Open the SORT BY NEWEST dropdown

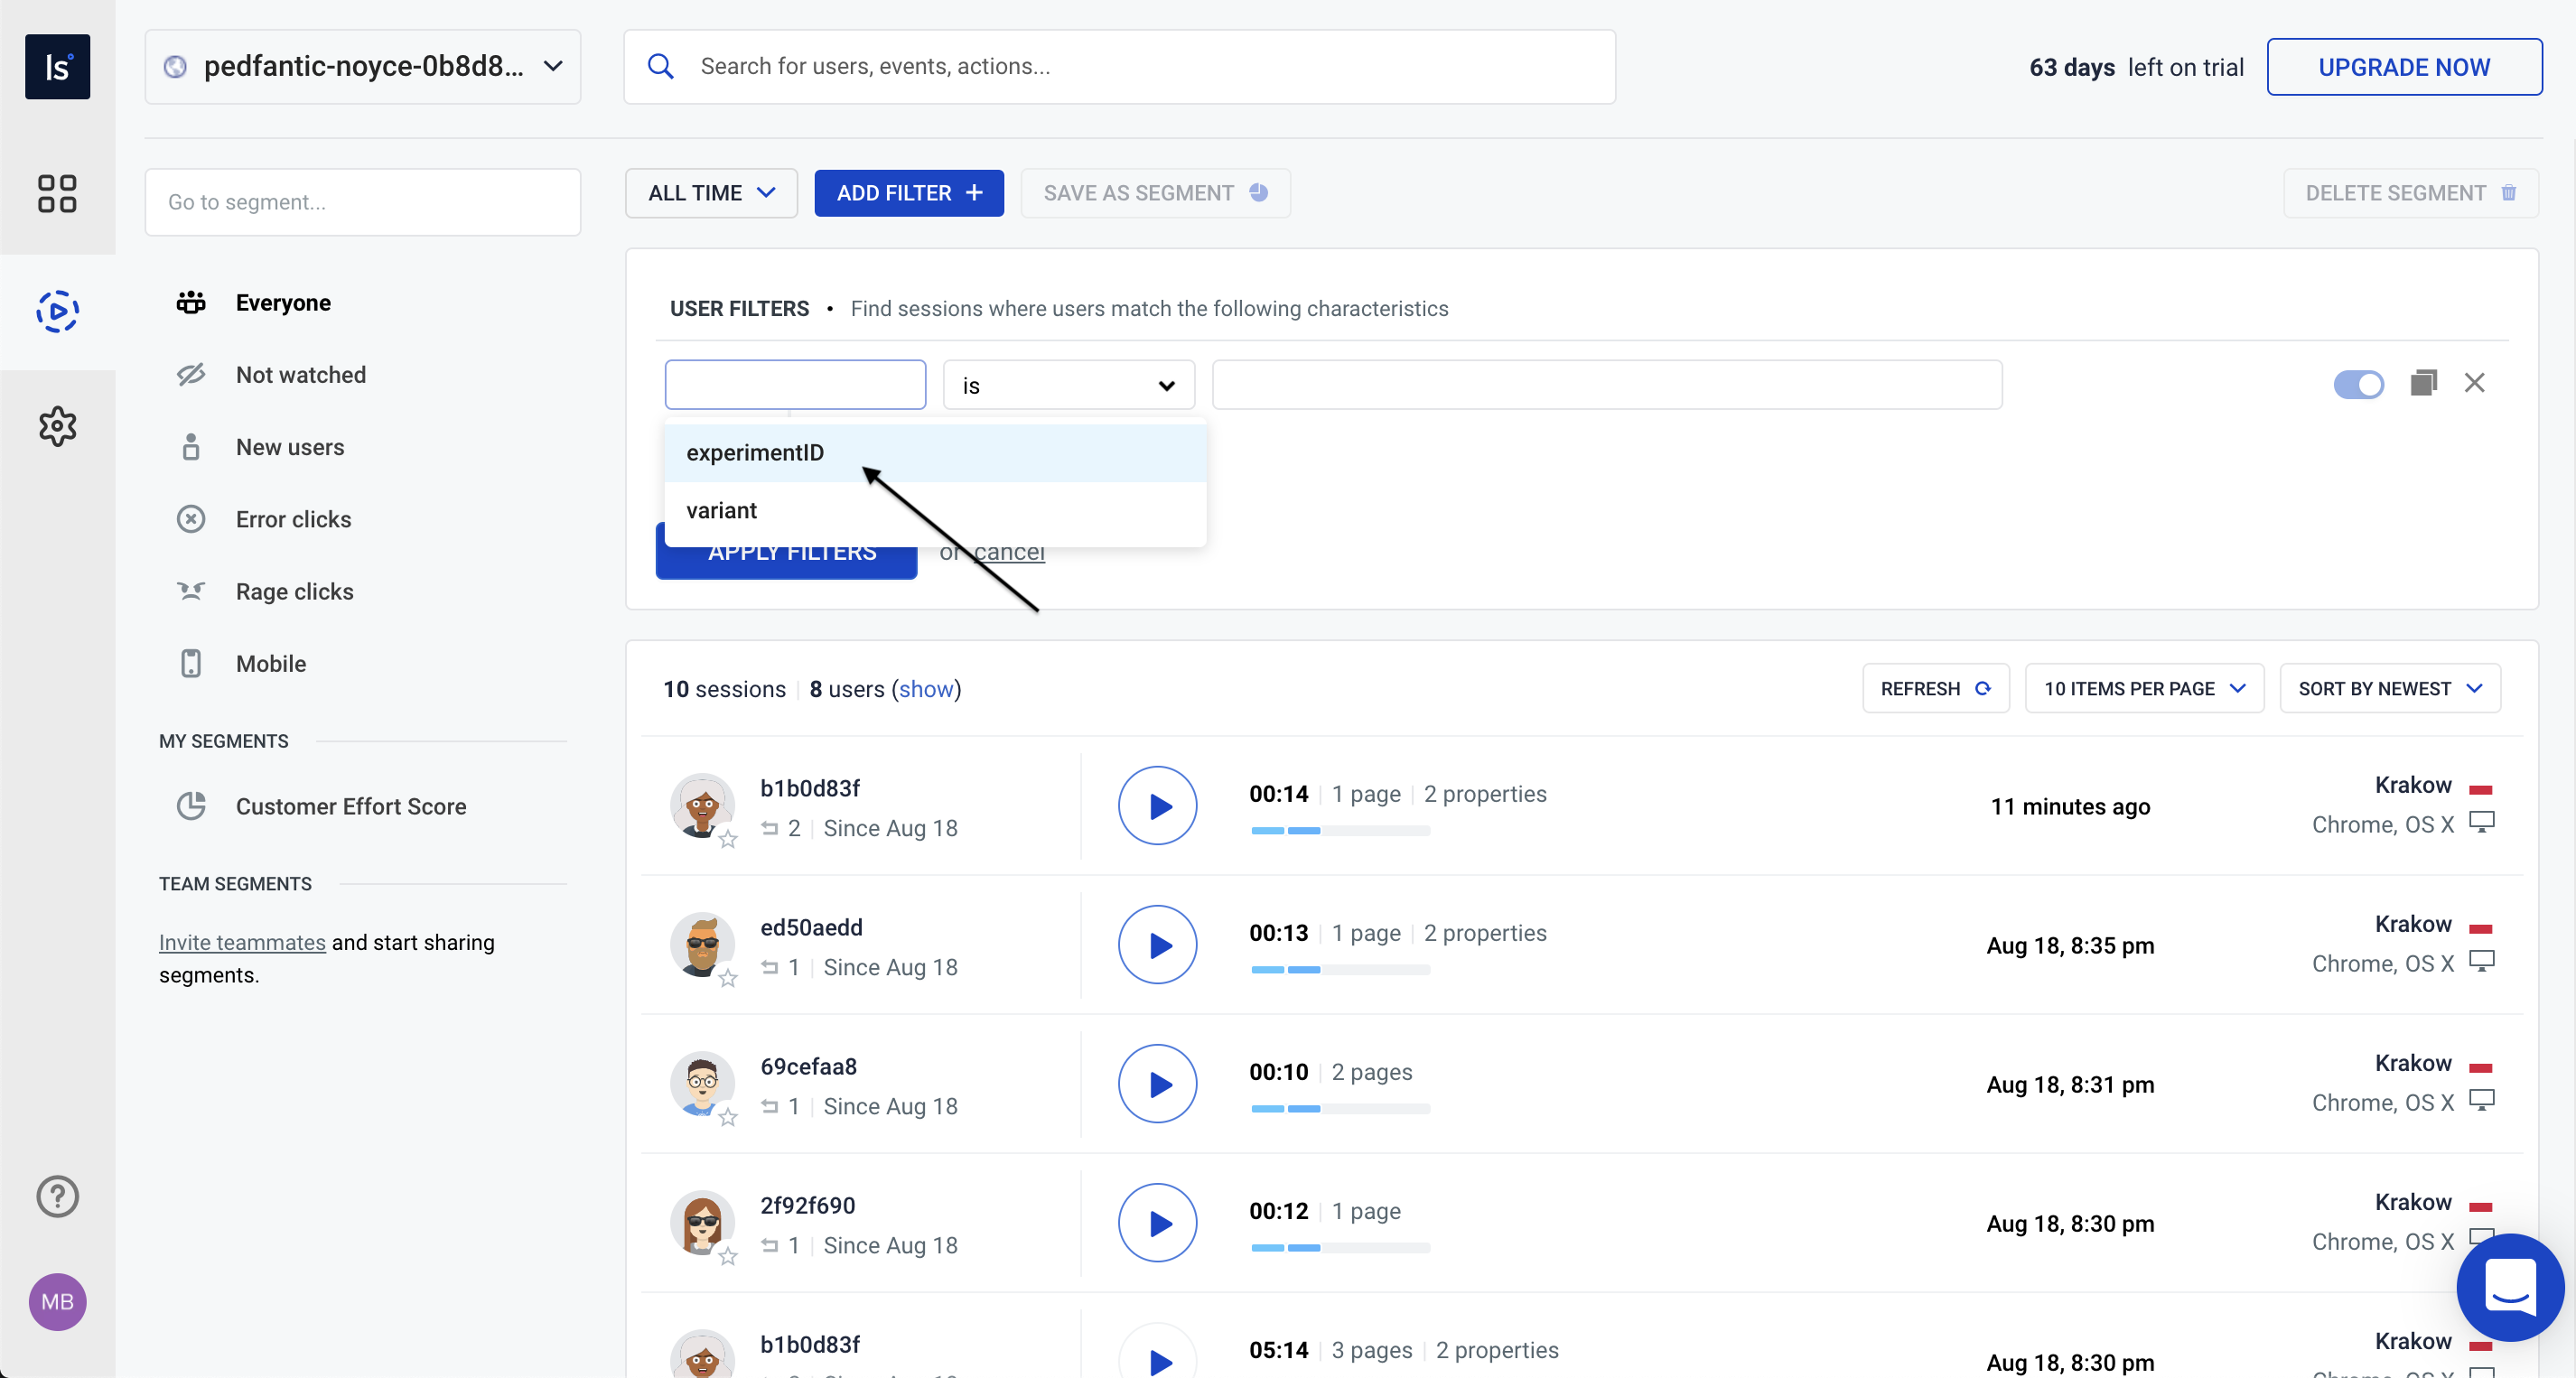(2390, 688)
